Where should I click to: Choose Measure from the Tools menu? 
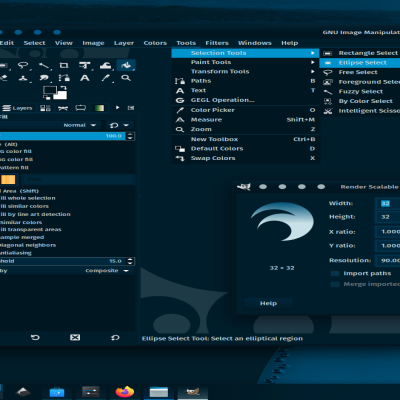(x=246, y=120)
